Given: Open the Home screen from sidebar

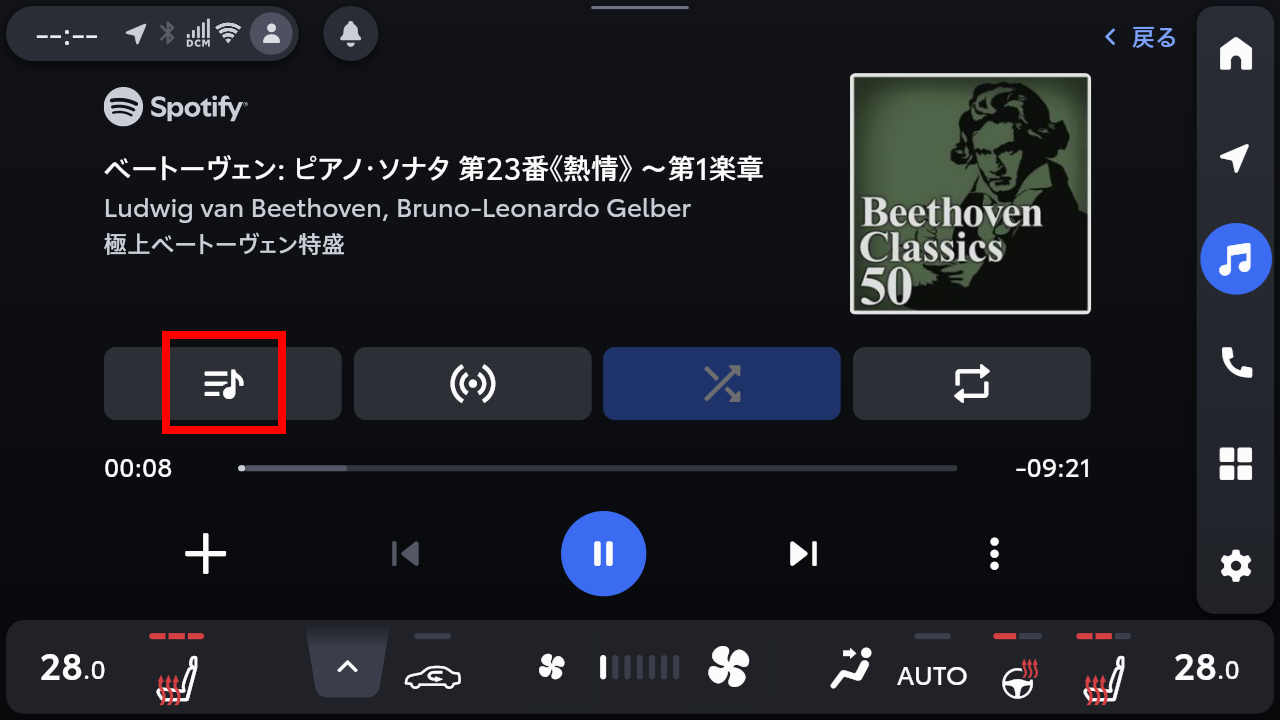Looking at the screenshot, I should [1236, 53].
